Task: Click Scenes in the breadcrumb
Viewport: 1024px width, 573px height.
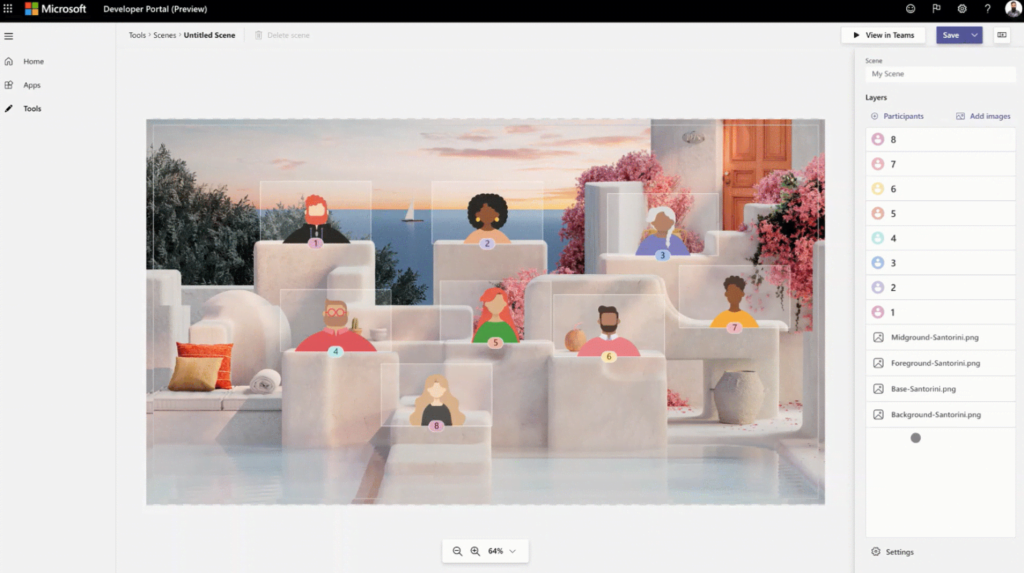Action: [x=164, y=35]
